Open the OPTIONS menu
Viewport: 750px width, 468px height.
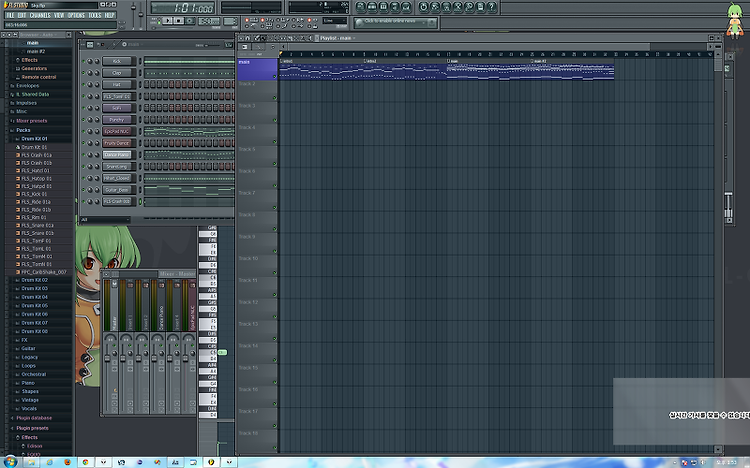click(76, 15)
